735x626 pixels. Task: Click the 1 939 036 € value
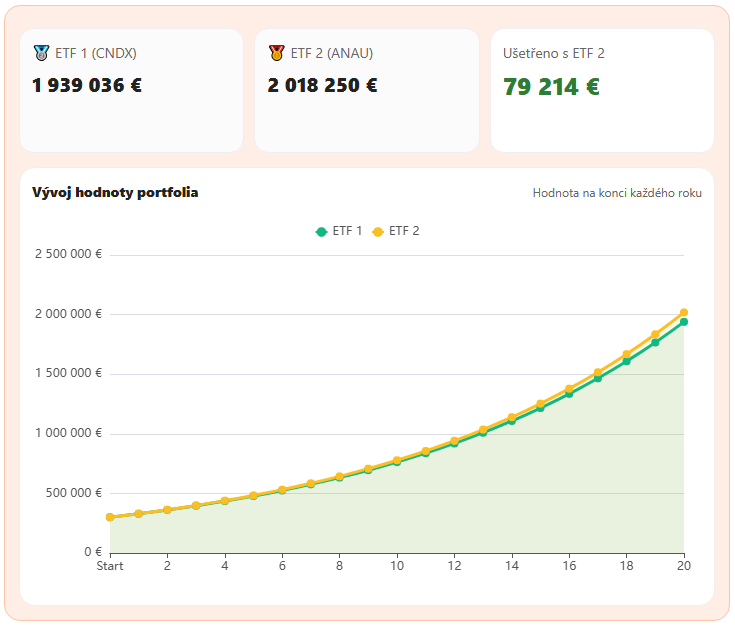[x=87, y=85]
